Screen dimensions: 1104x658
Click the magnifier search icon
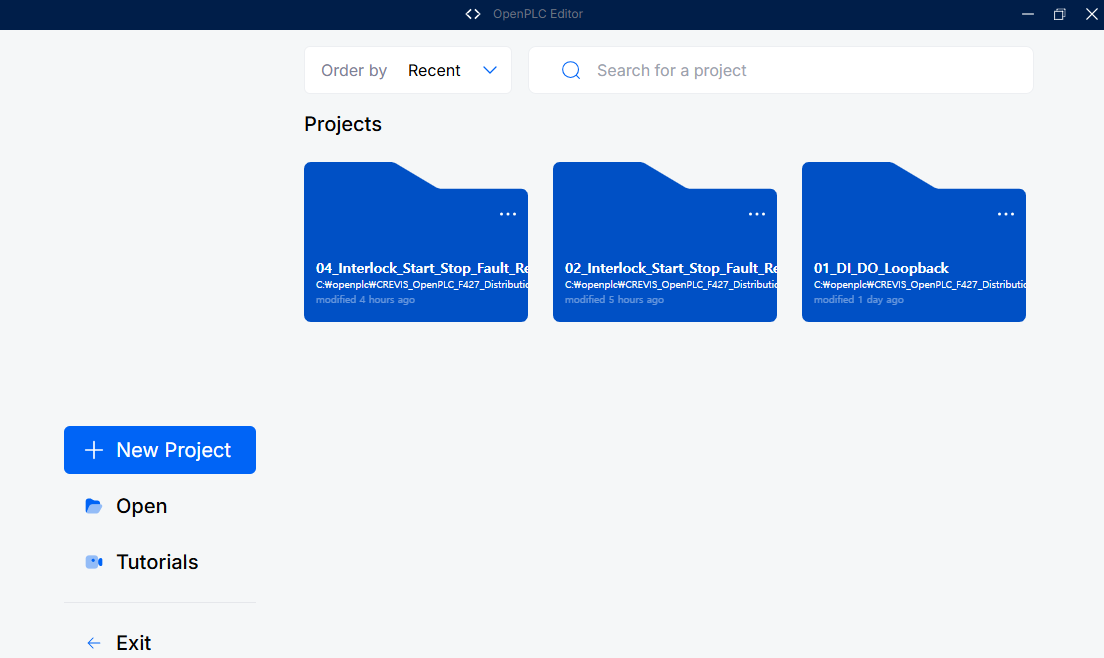point(571,70)
